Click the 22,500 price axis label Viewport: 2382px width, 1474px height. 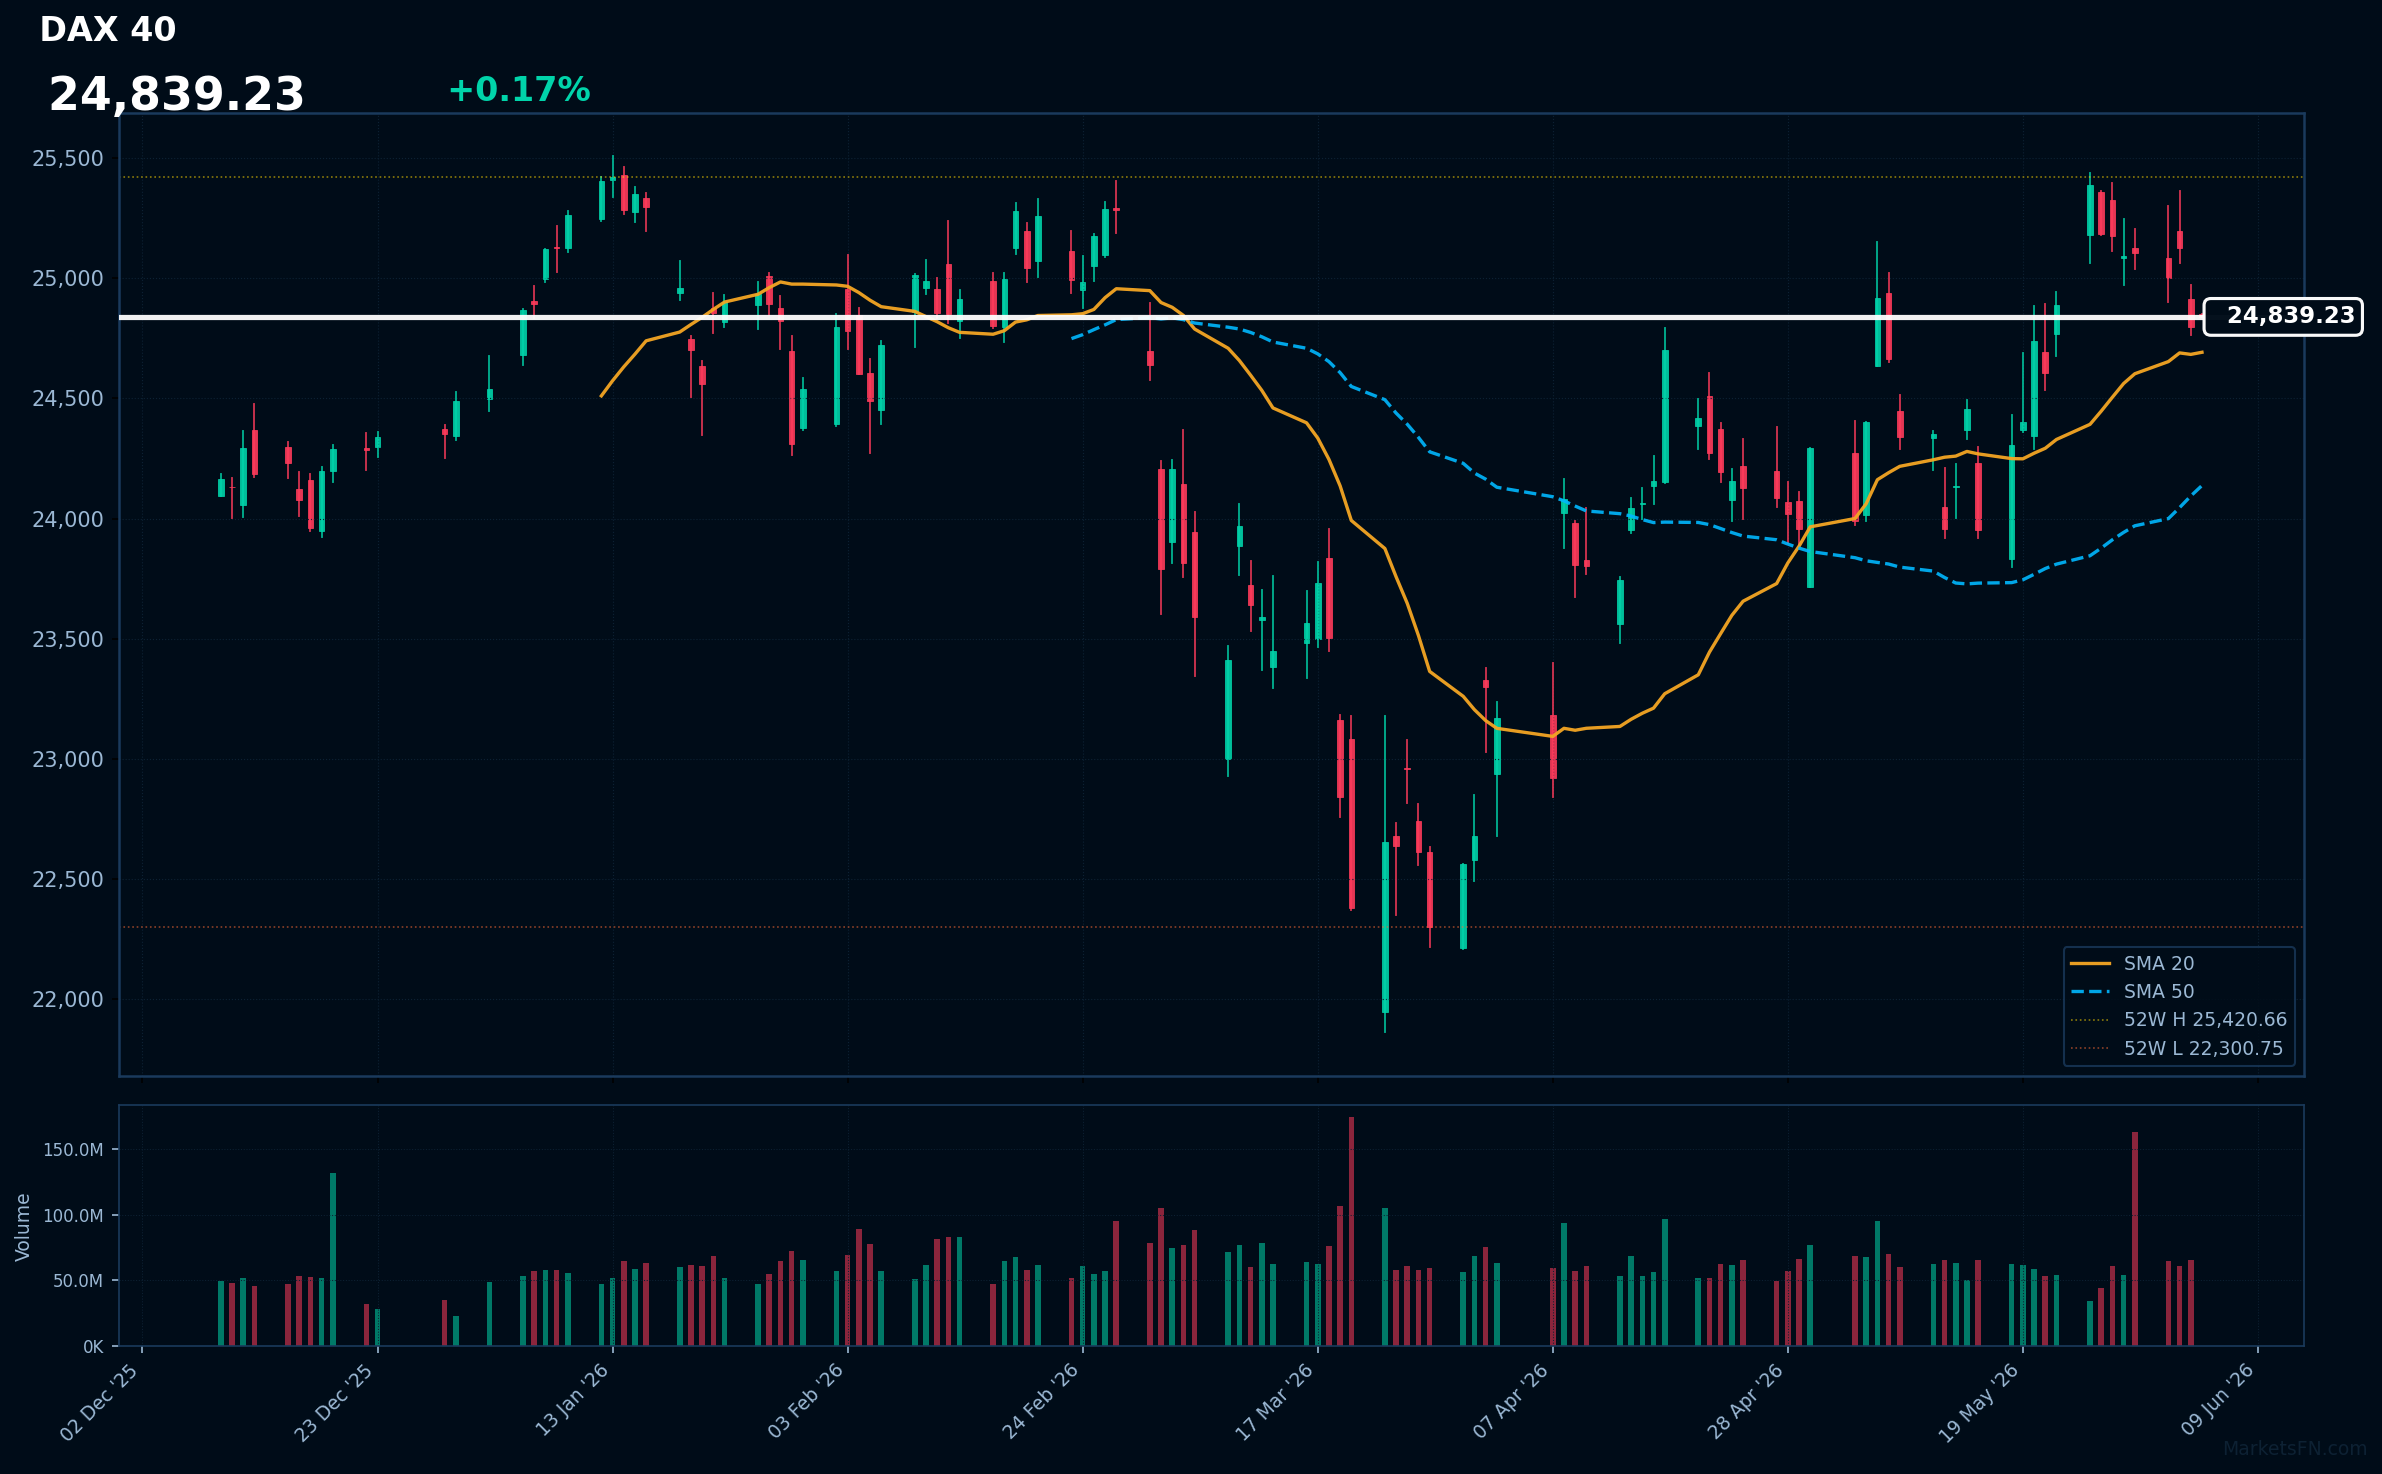click(68, 880)
